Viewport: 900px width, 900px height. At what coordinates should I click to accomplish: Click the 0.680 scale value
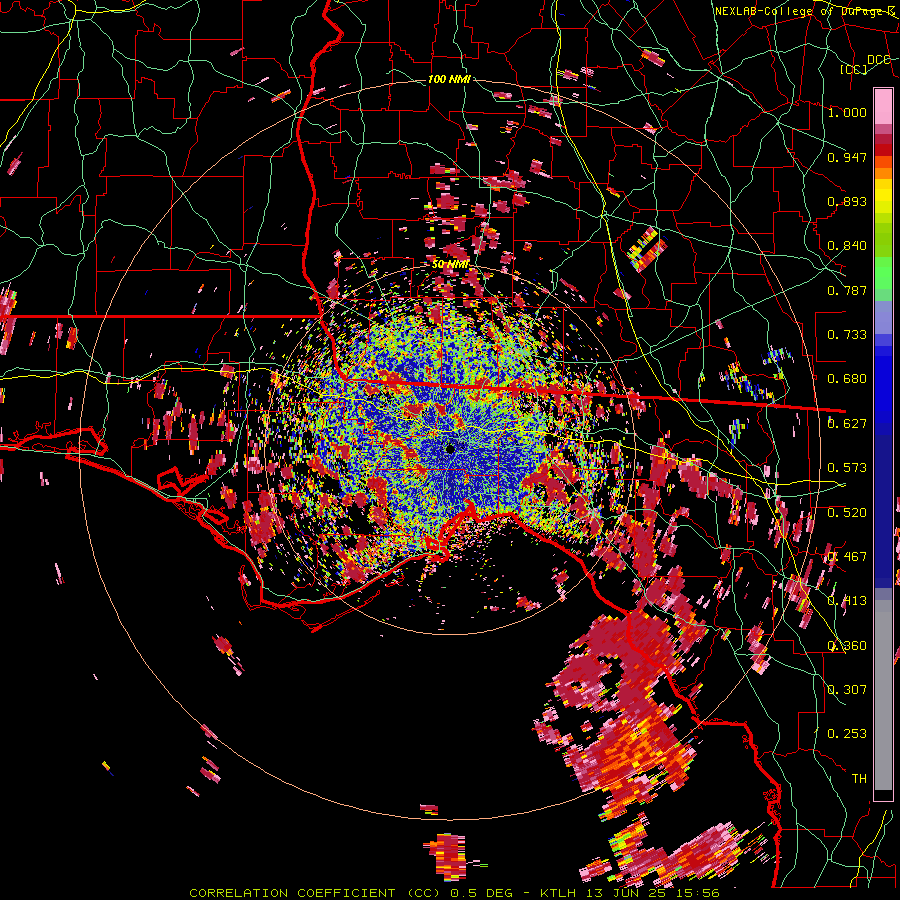pyautogui.click(x=847, y=379)
